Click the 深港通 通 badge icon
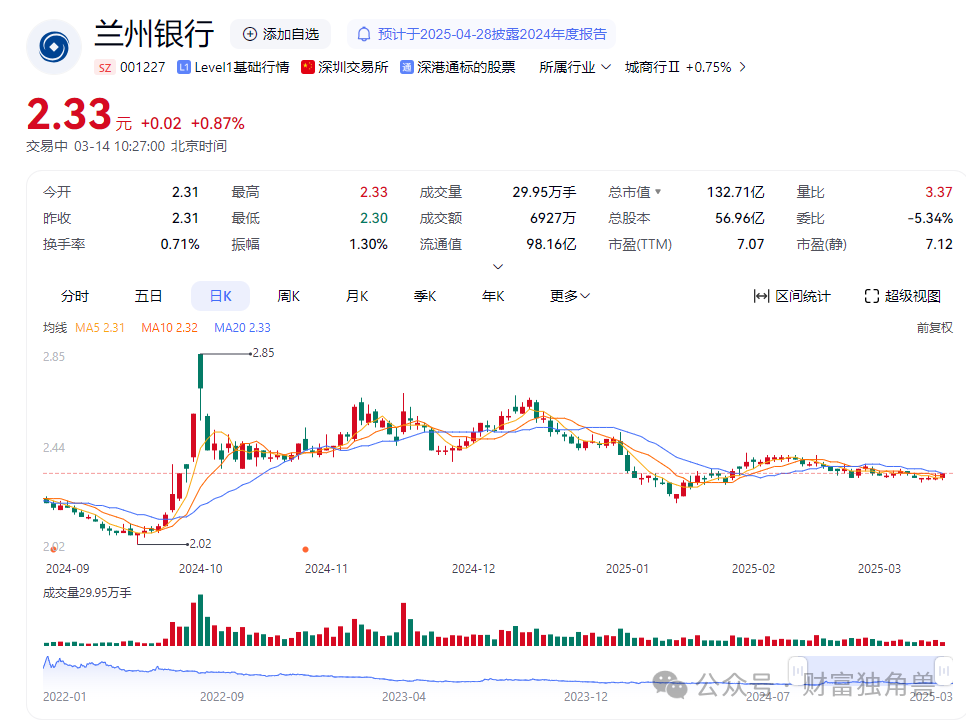The image size is (966, 723). 407,67
